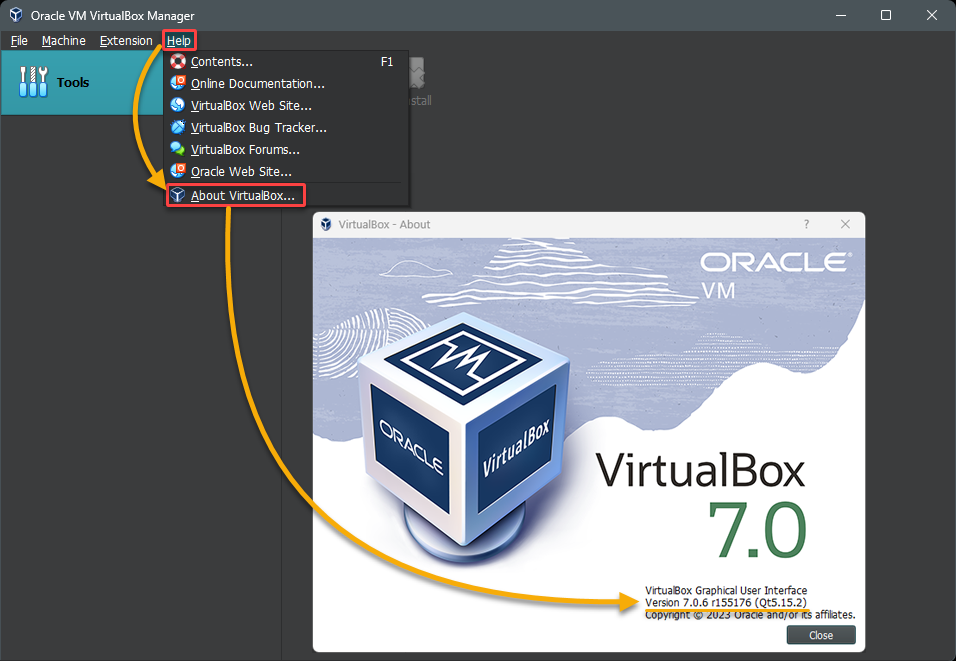Choose VirtualBox Web Site... entry
Image resolution: width=956 pixels, height=661 pixels.
pos(286,105)
